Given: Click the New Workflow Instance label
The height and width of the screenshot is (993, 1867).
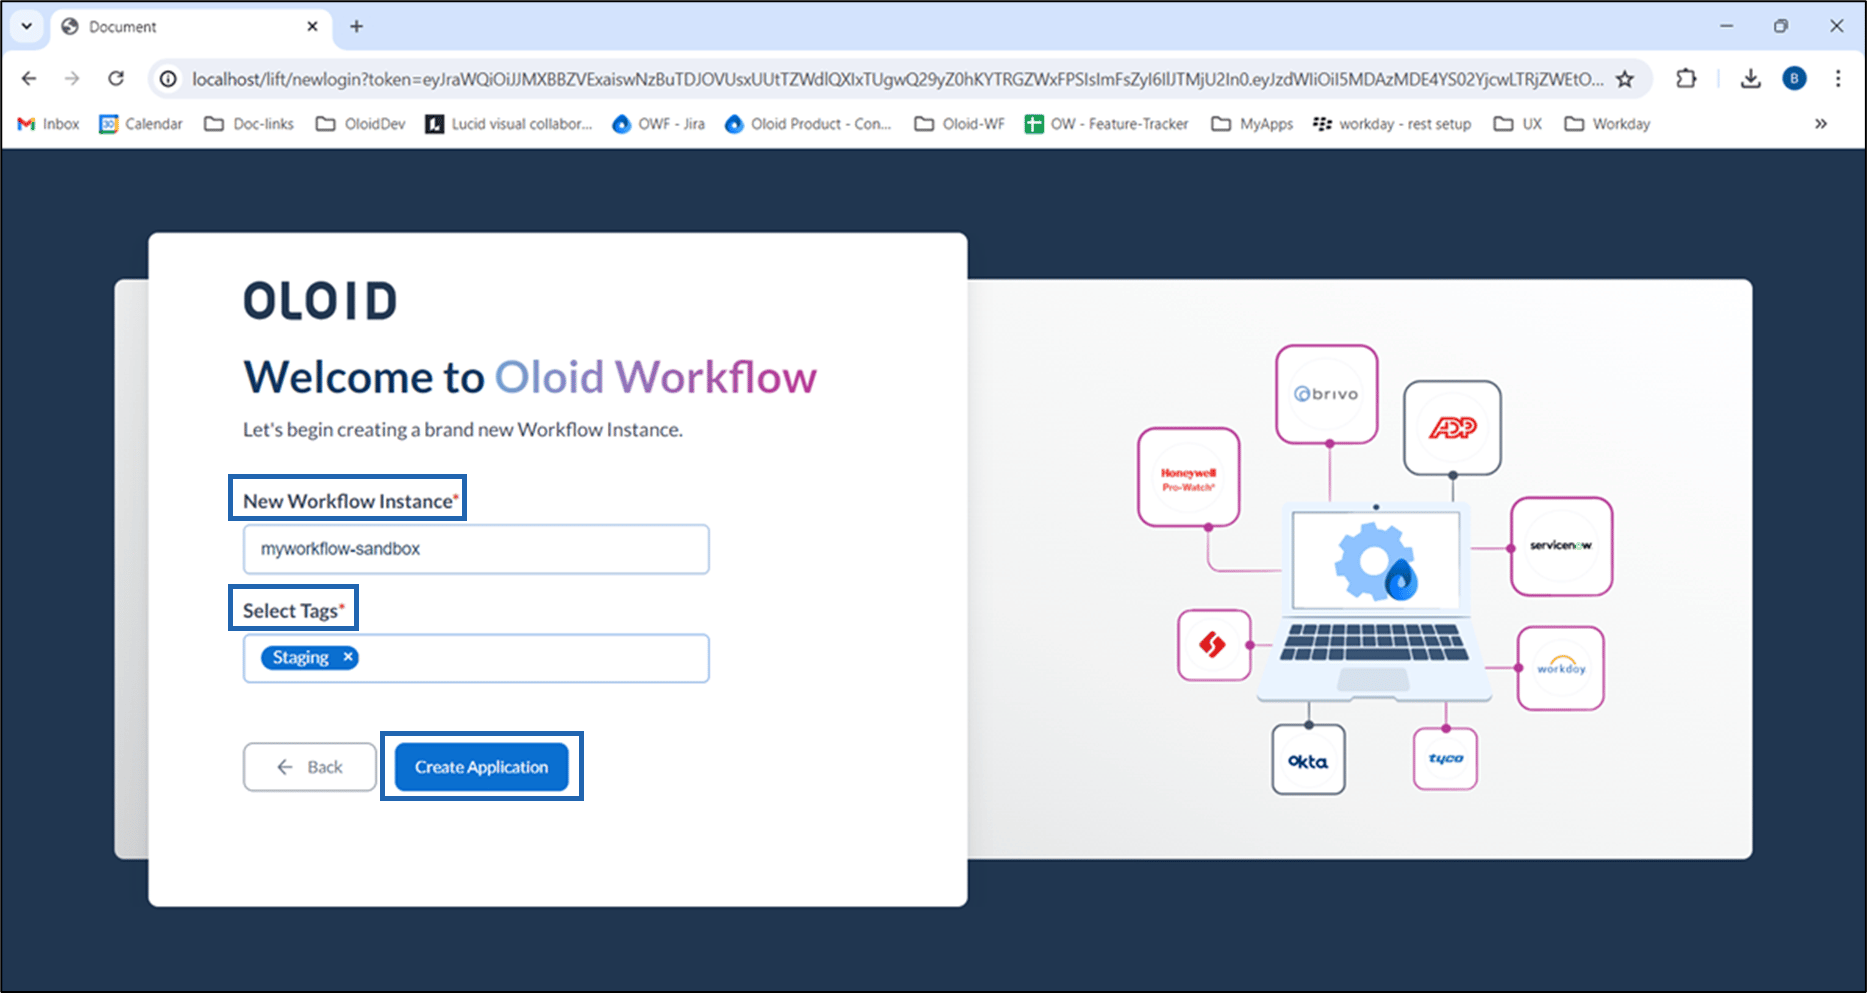Looking at the screenshot, I should pyautogui.click(x=351, y=501).
